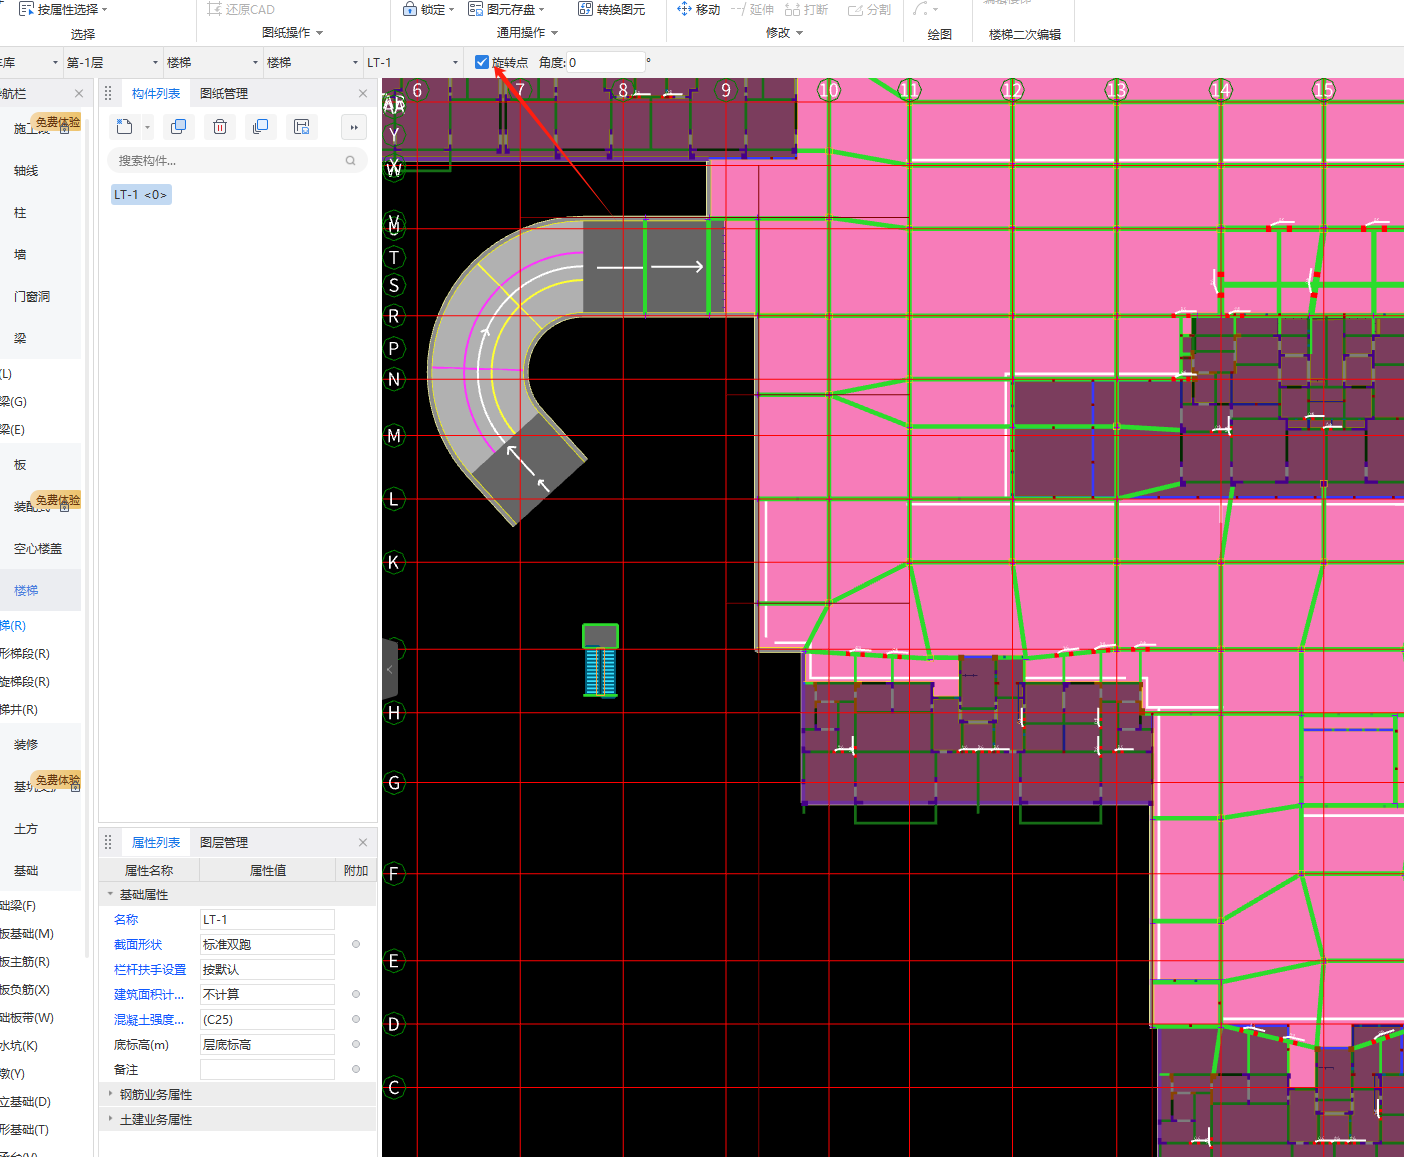
Task: Click the 楼梯二次编辑 button
Action: click(x=1025, y=34)
